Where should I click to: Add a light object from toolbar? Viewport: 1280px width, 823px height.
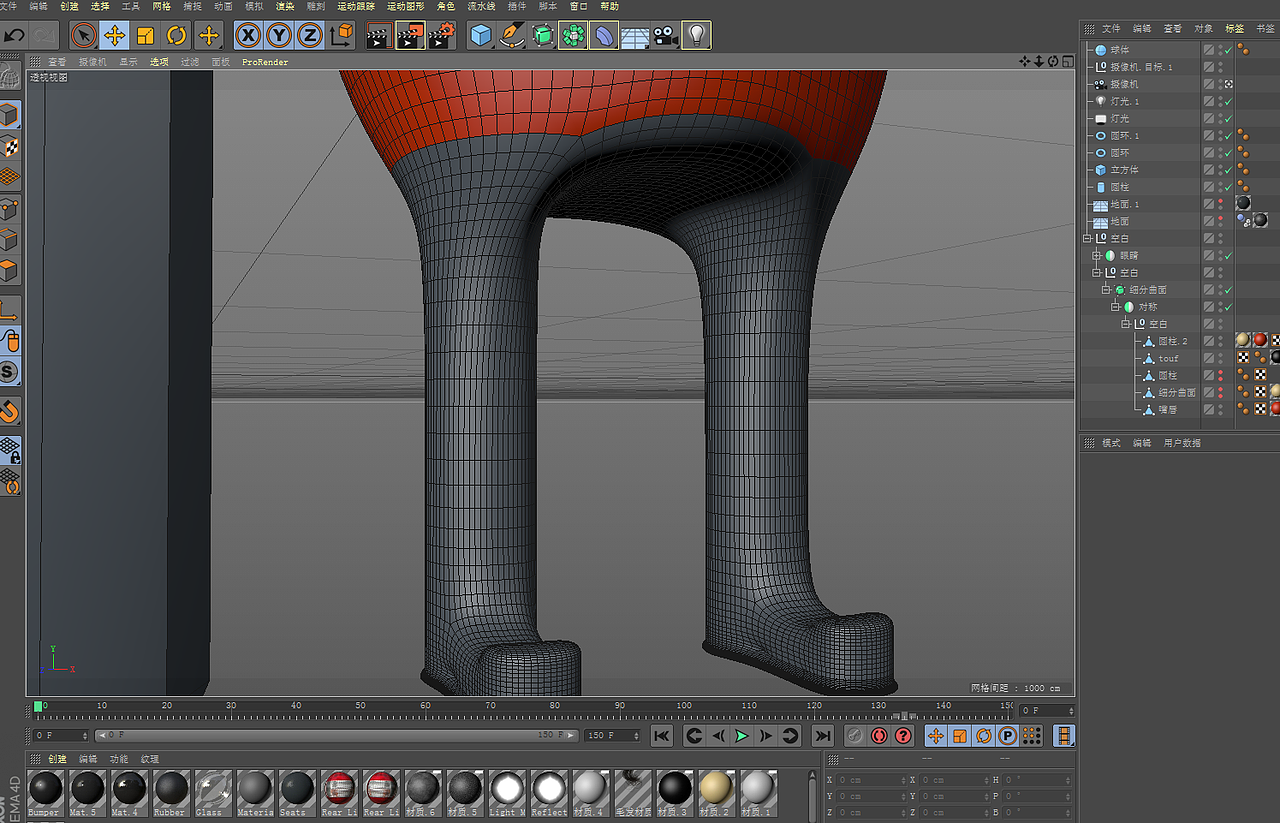click(696, 36)
